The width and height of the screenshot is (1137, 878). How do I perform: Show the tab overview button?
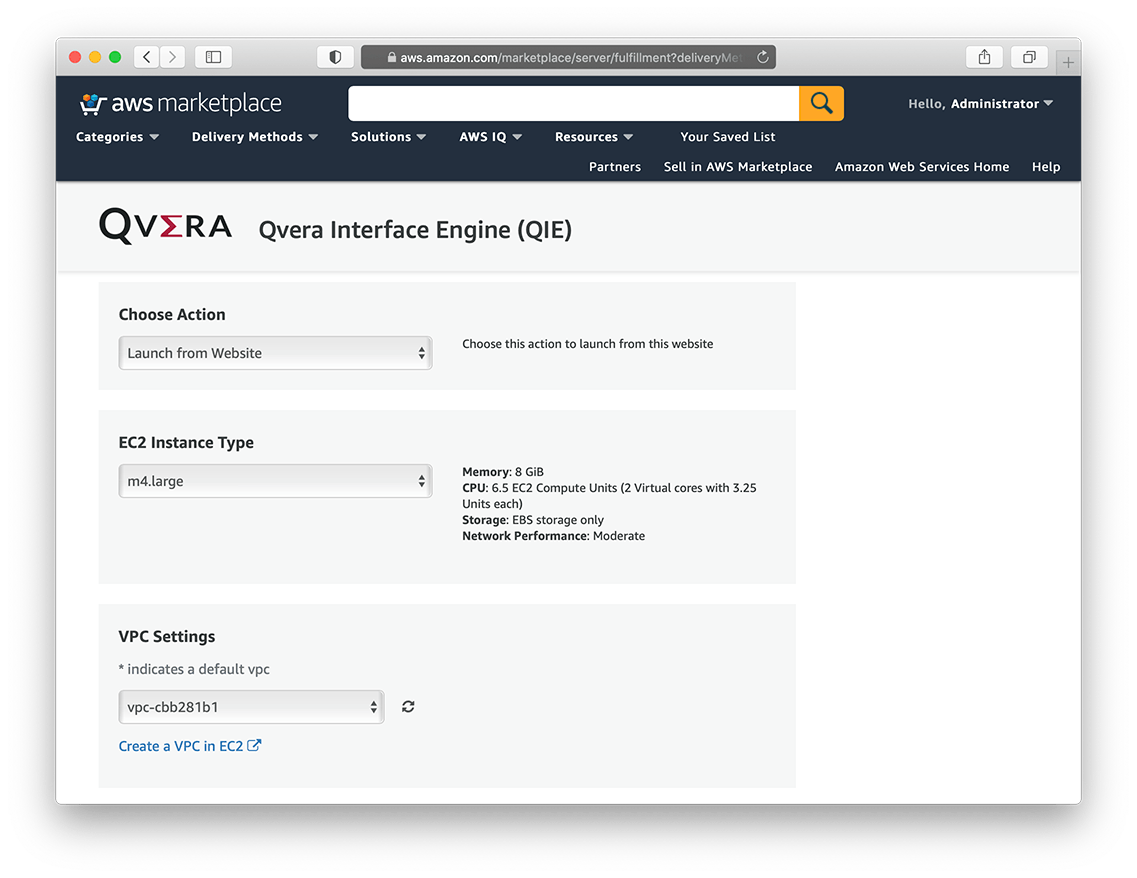click(x=1029, y=57)
